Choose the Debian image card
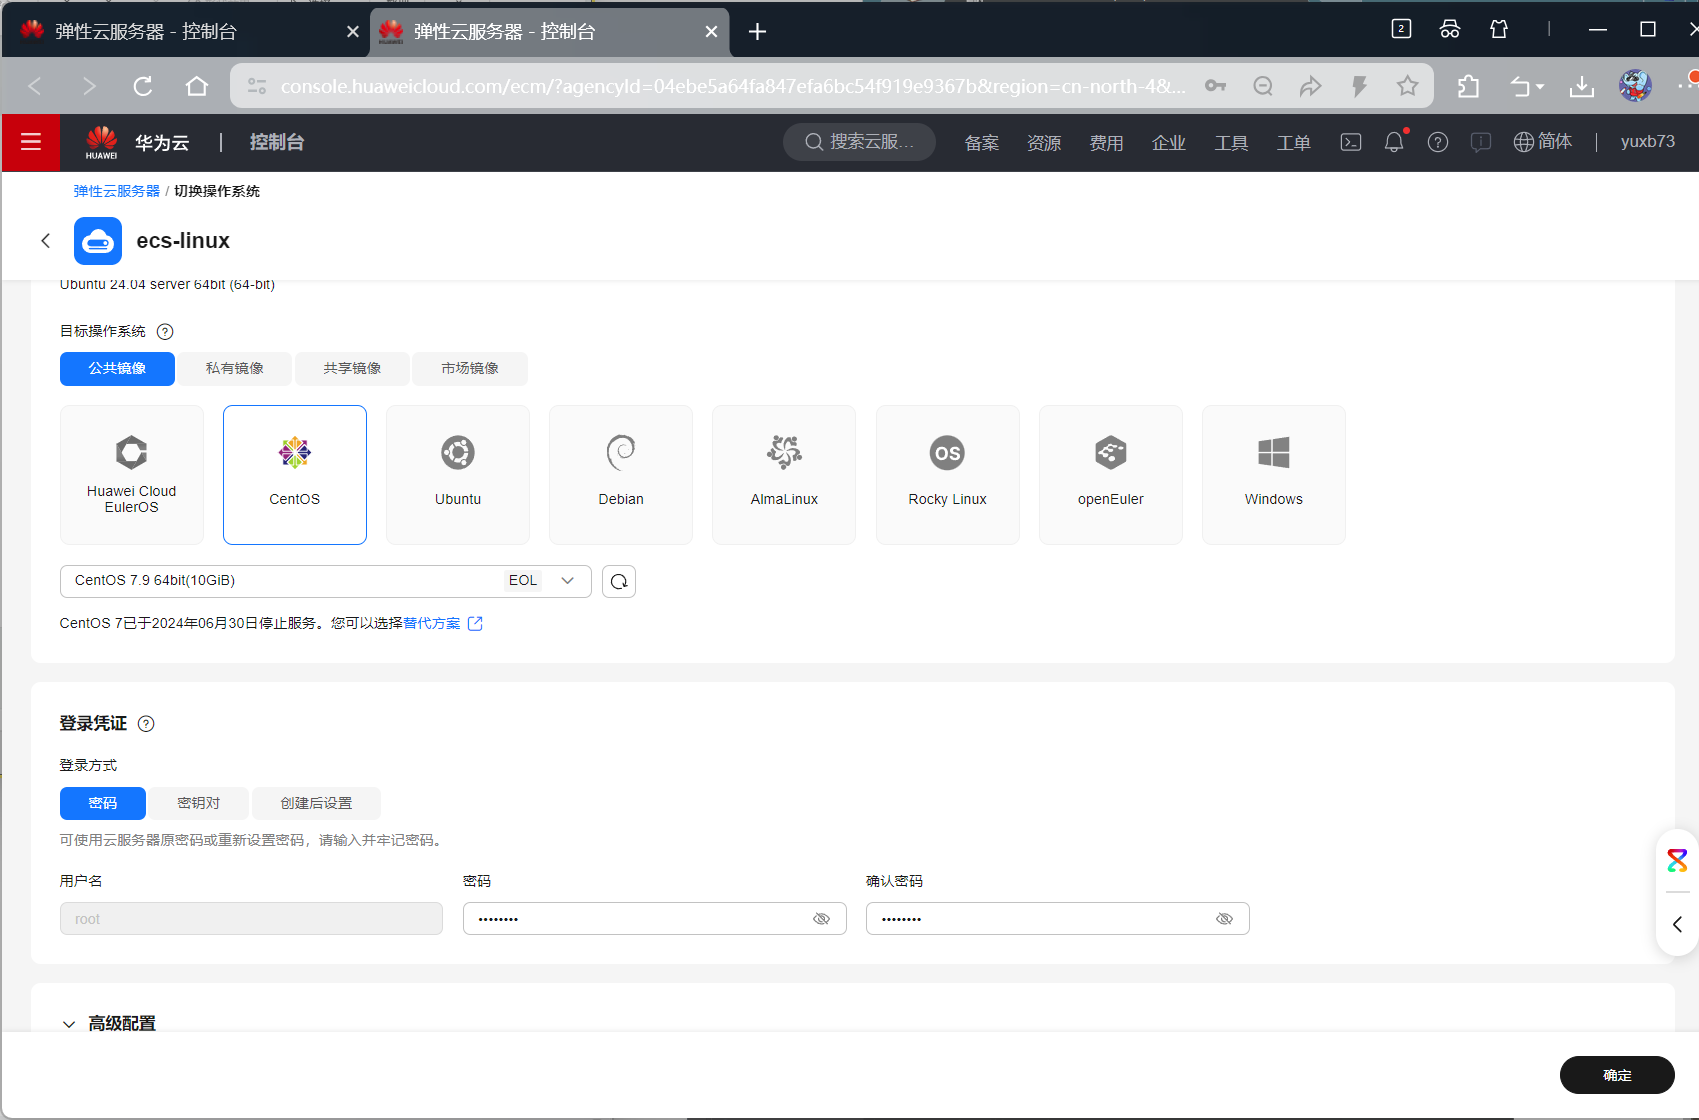 click(621, 475)
